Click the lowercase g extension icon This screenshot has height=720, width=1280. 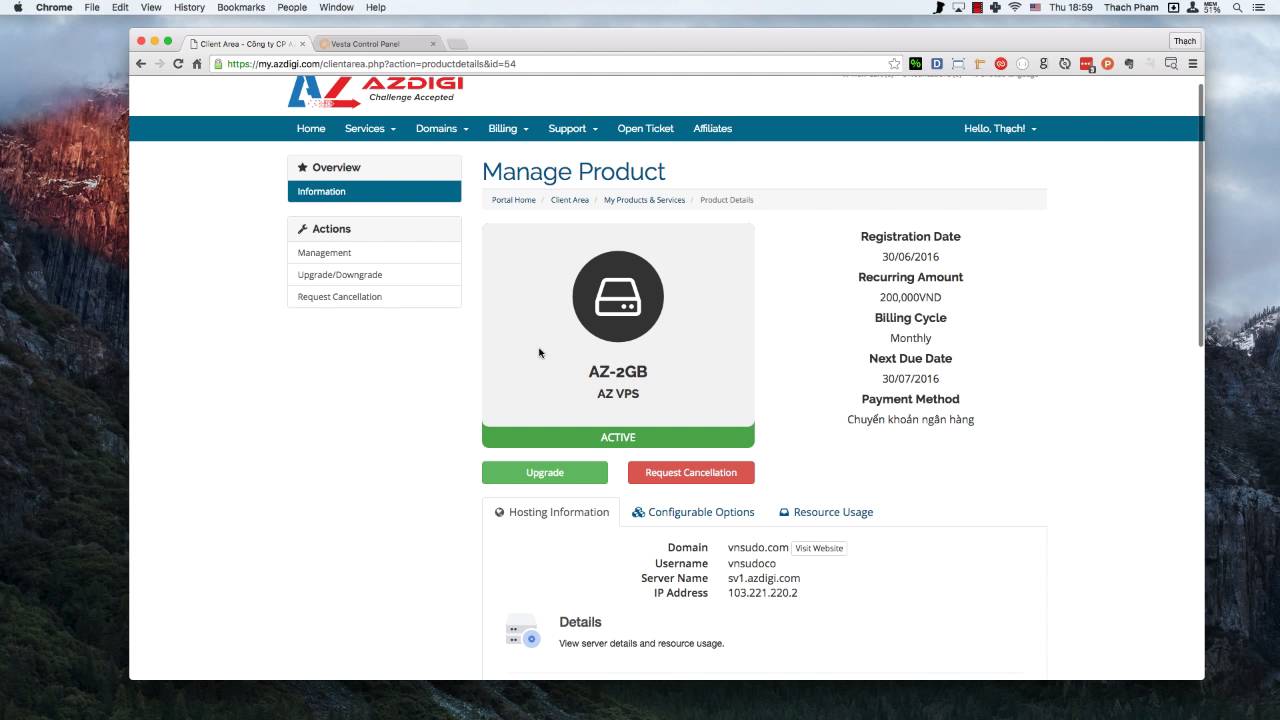click(1044, 63)
